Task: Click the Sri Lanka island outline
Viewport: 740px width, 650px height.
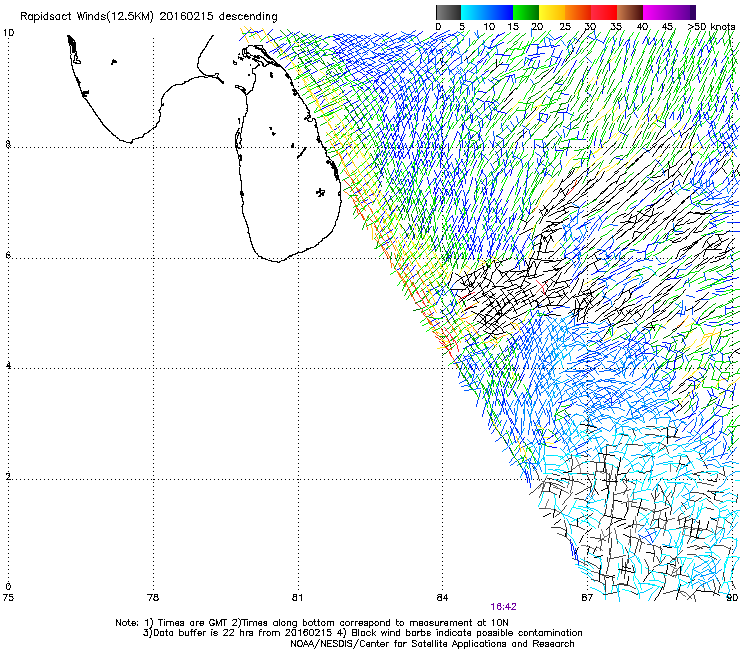Action: (x=287, y=153)
